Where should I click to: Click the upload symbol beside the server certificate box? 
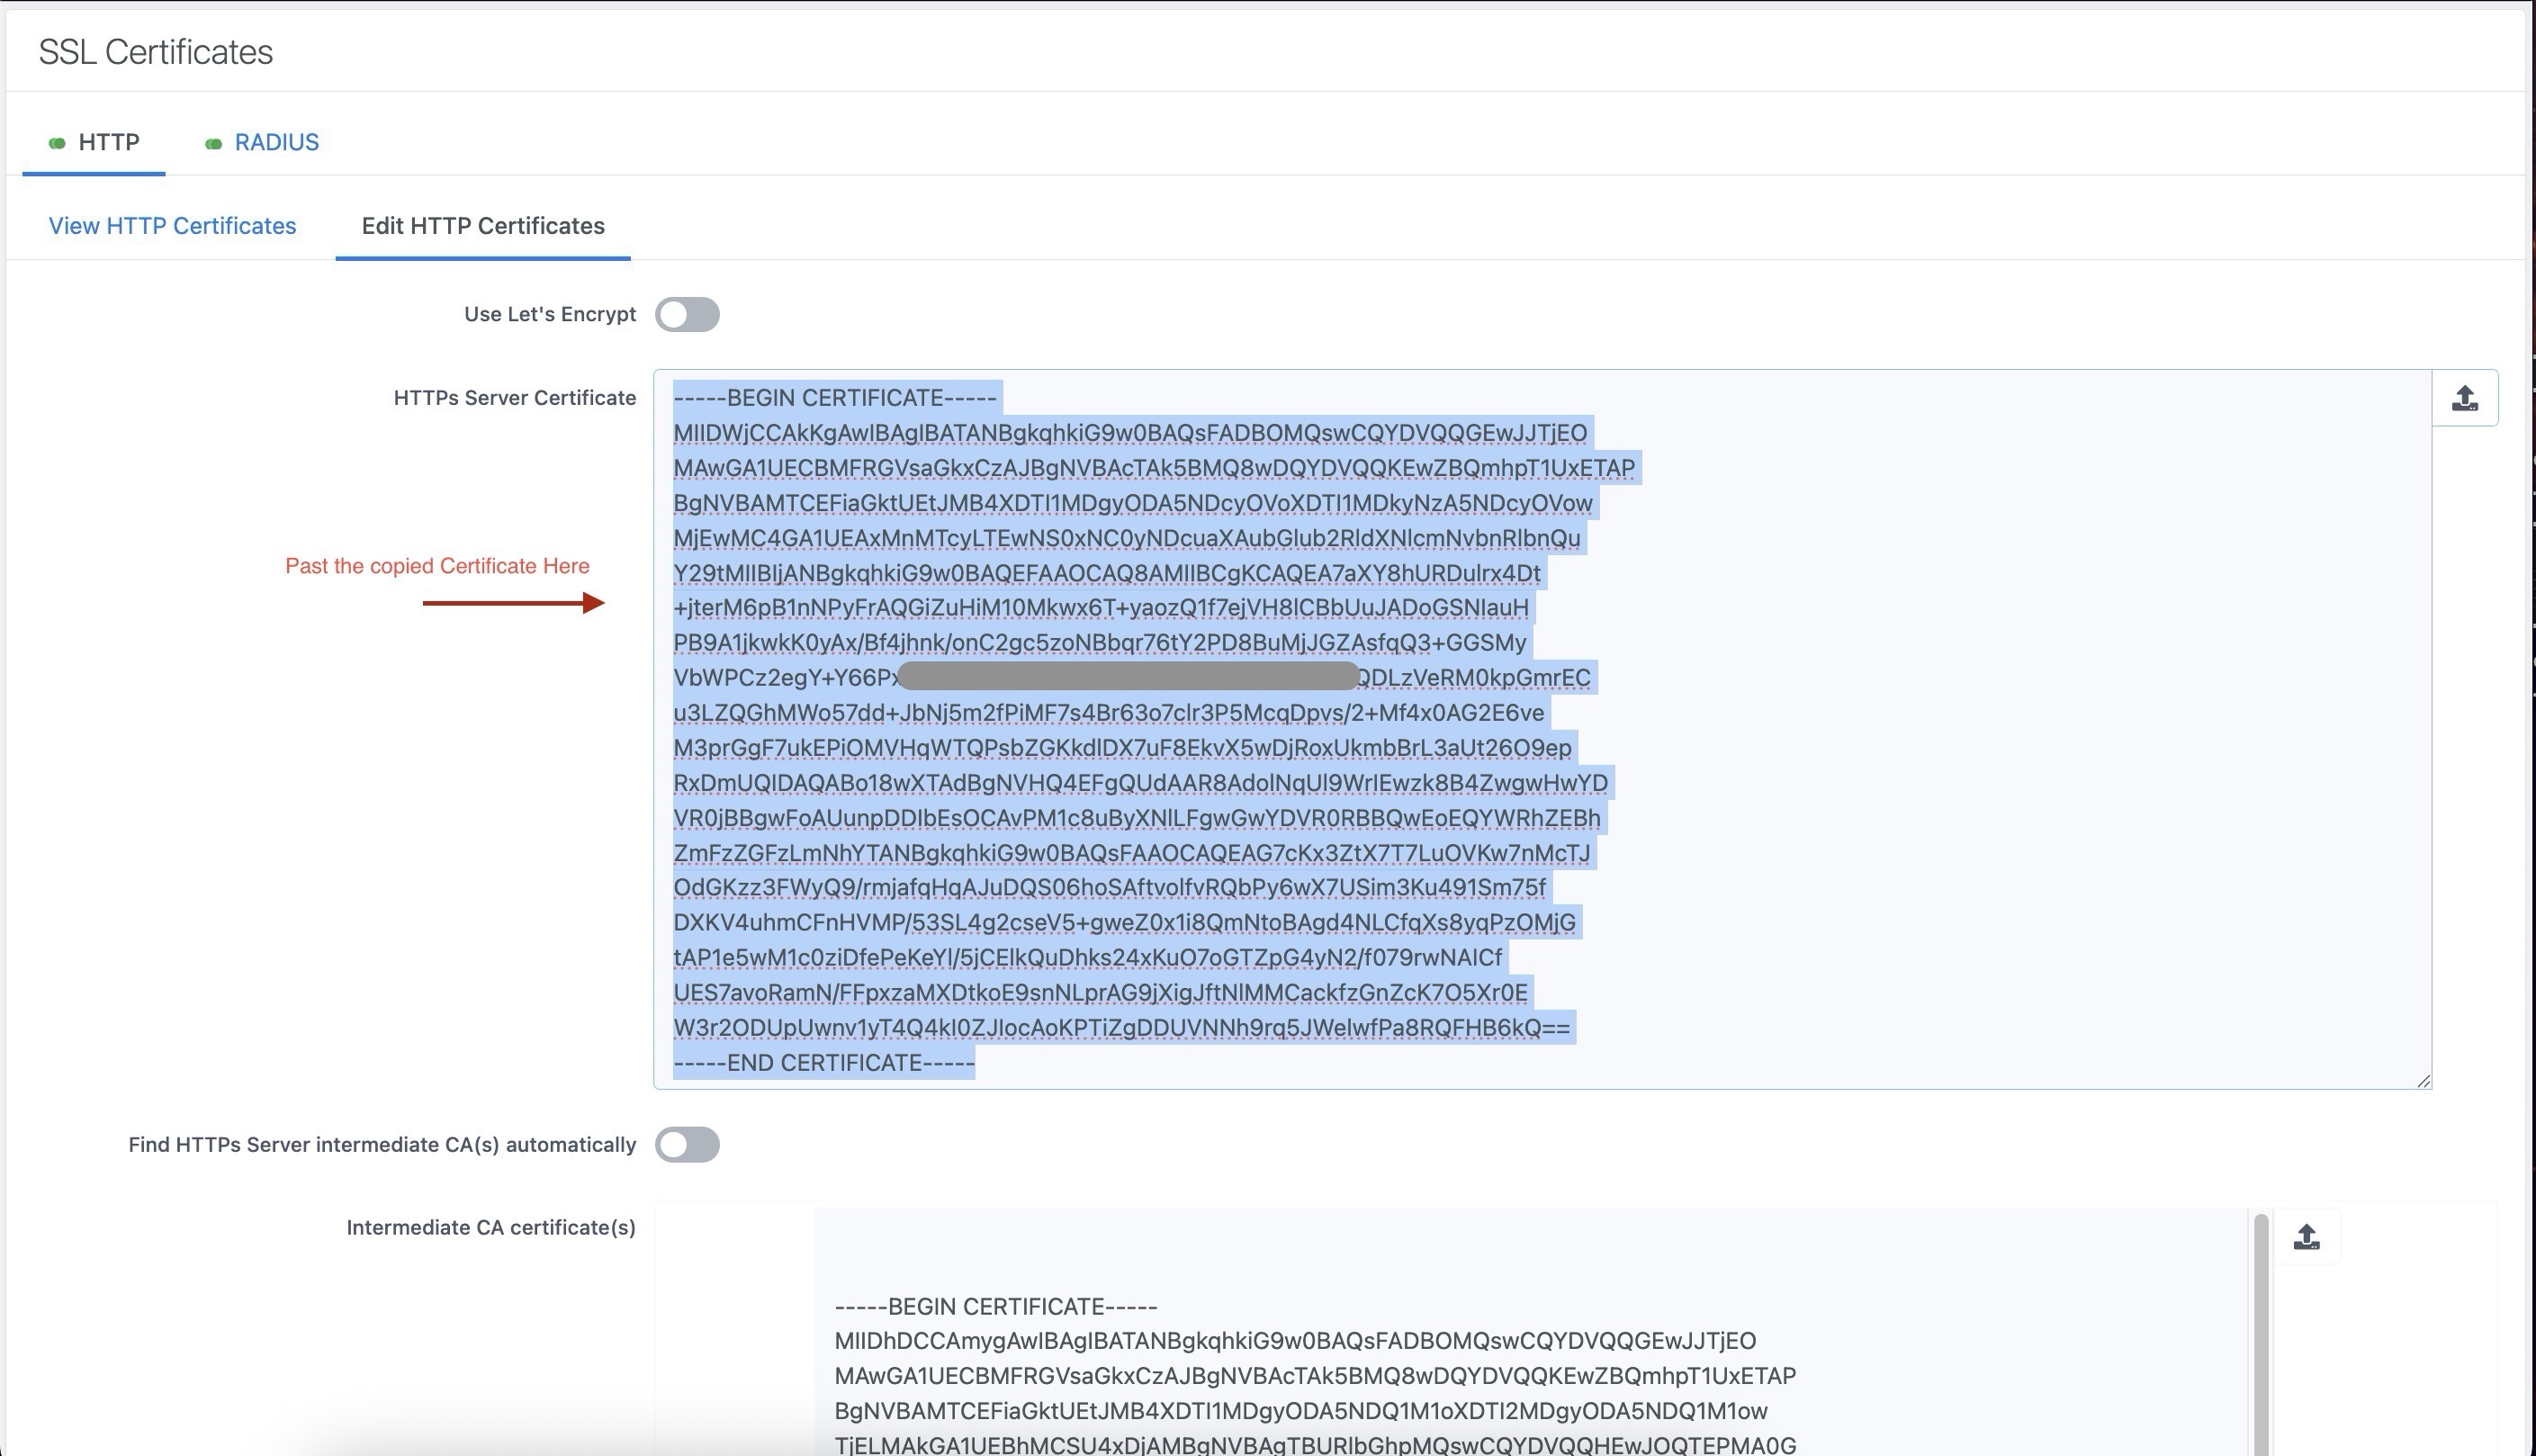[2464, 398]
